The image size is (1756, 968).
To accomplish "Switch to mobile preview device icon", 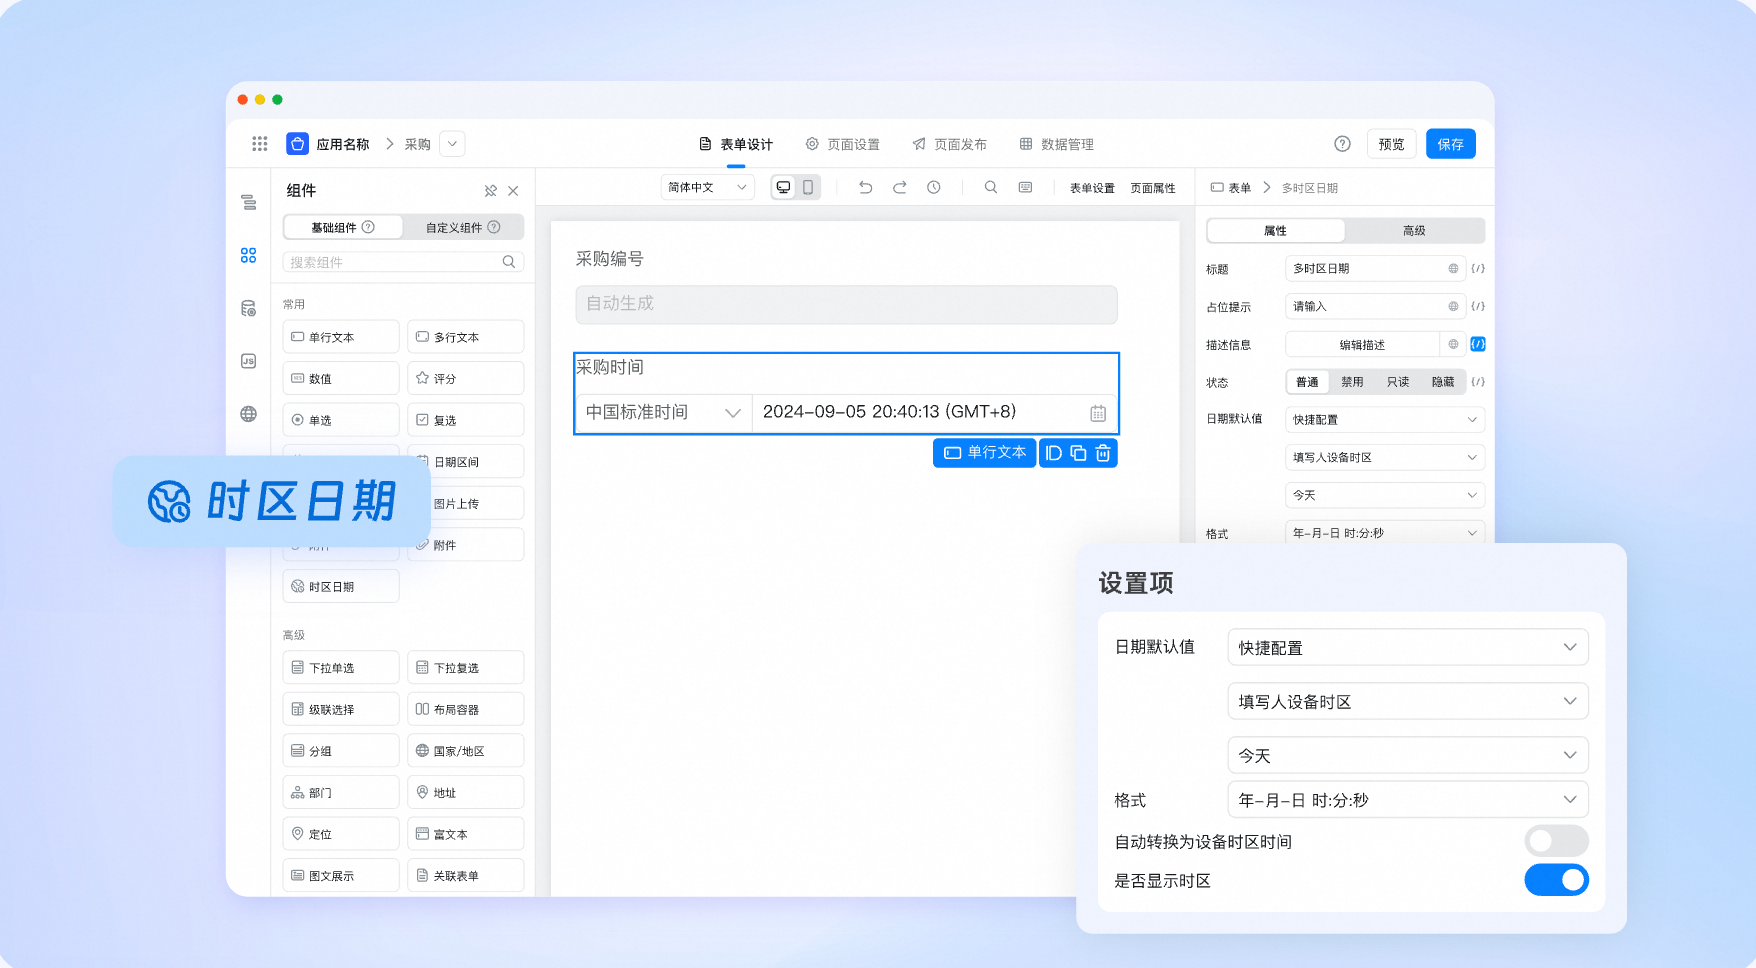I will 808,187.
